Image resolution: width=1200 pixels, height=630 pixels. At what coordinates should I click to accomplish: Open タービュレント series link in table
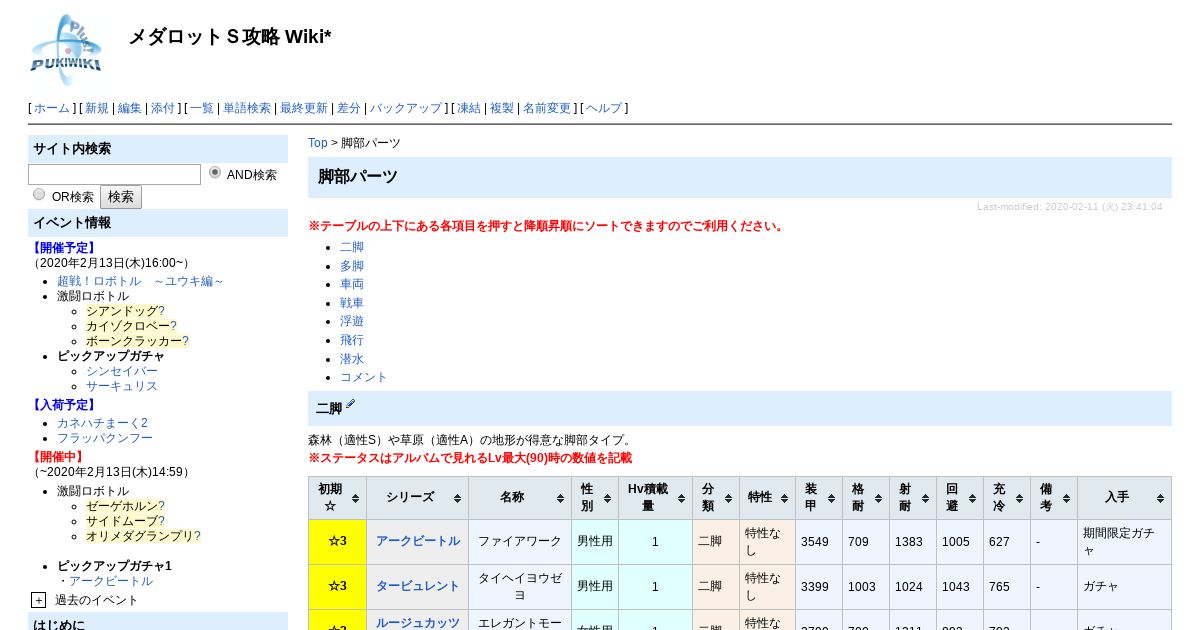[418, 586]
